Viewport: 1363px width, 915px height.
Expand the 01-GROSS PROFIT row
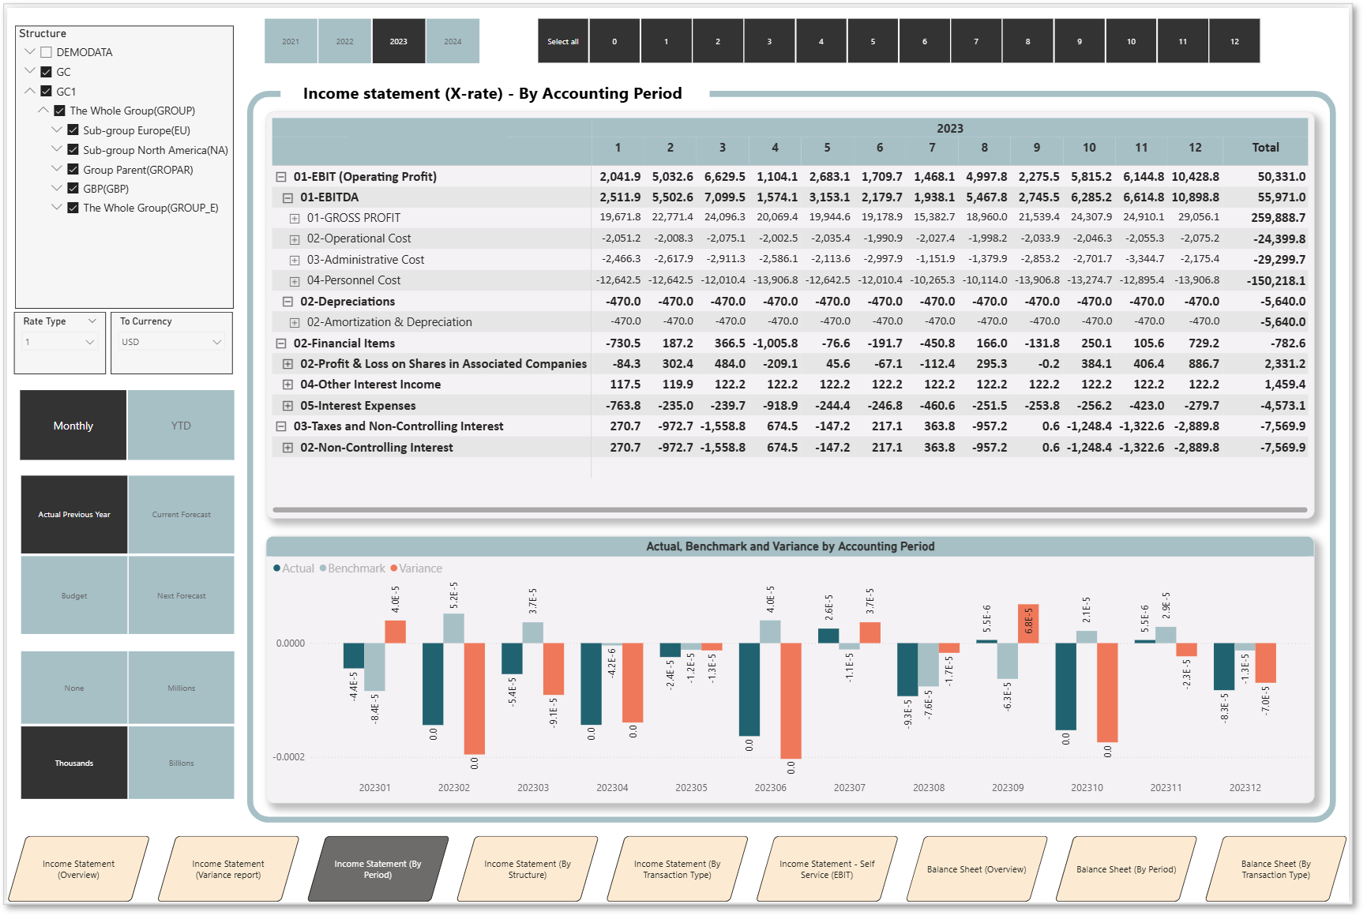click(295, 218)
